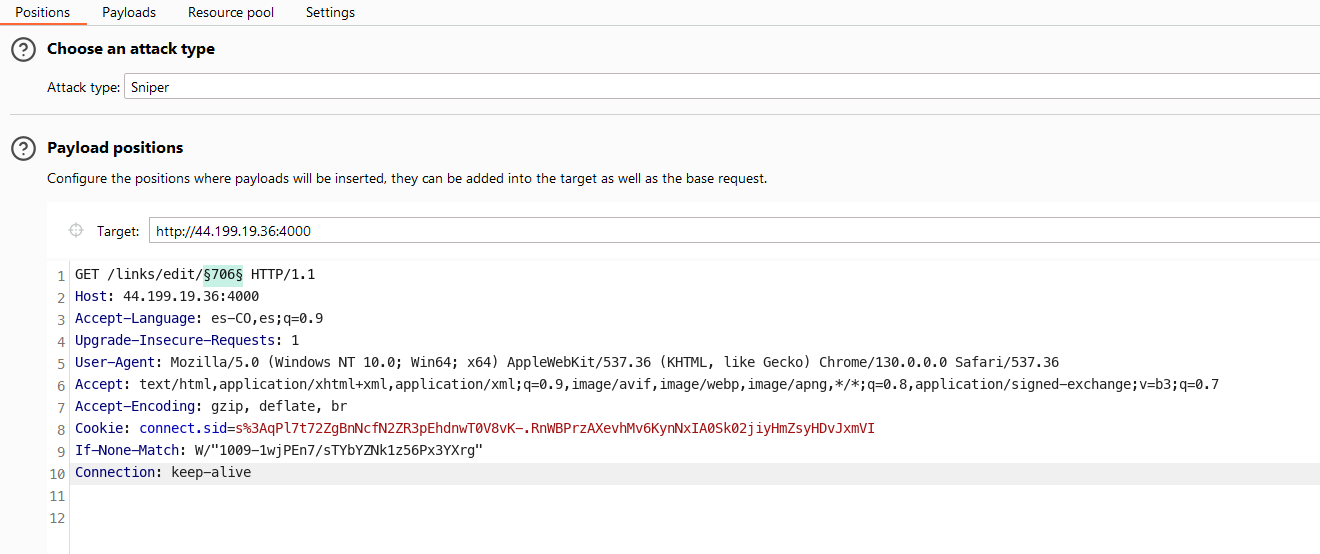Open the Resource pool tab
The height and width of the screenshot is (554, 1320).
pos(231,13)
